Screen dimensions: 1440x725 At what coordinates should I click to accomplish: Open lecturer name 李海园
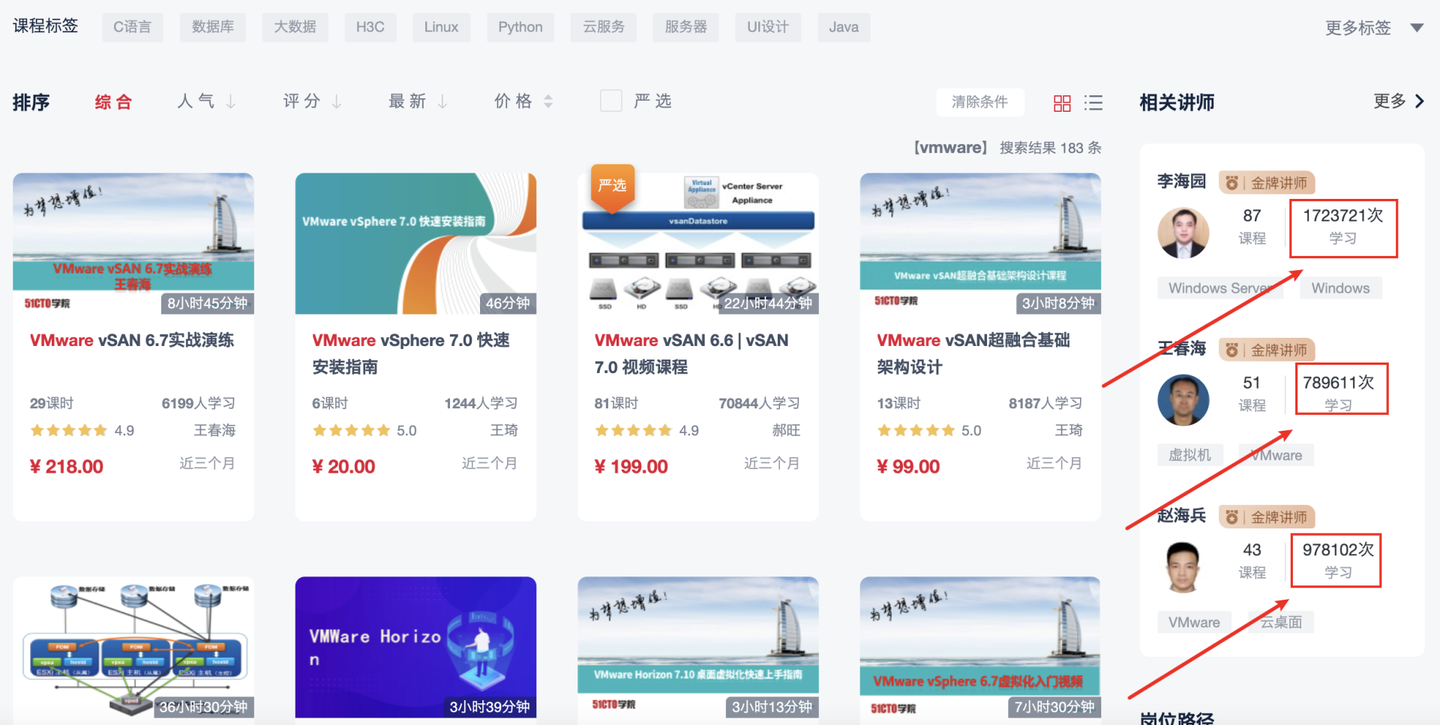tap(1182, 182)
